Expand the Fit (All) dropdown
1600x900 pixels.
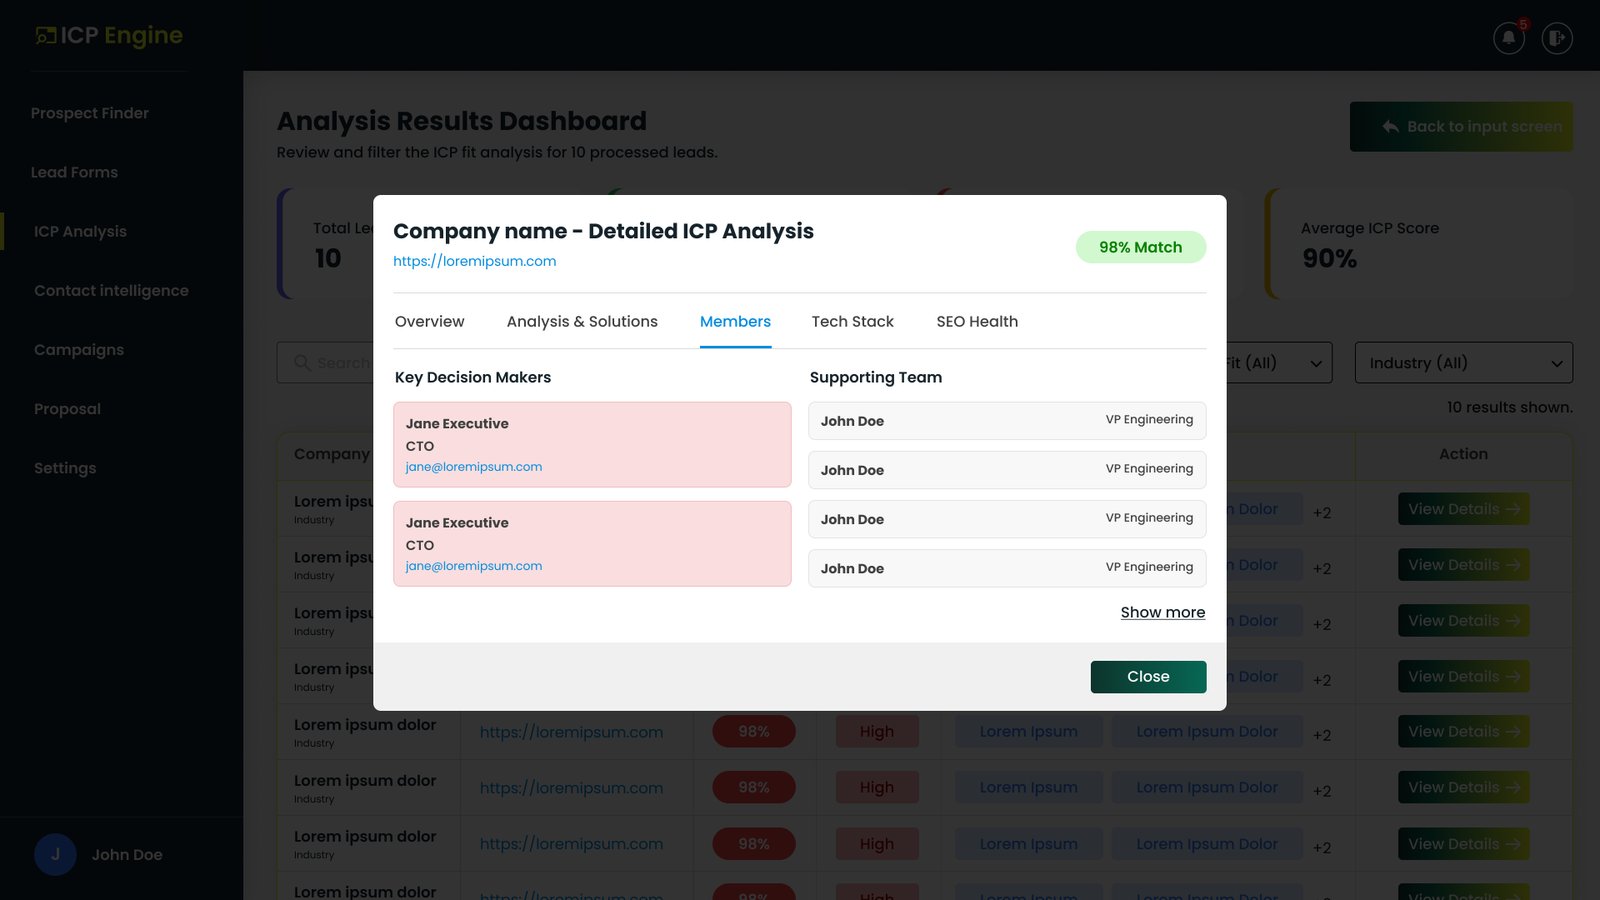1278,363
